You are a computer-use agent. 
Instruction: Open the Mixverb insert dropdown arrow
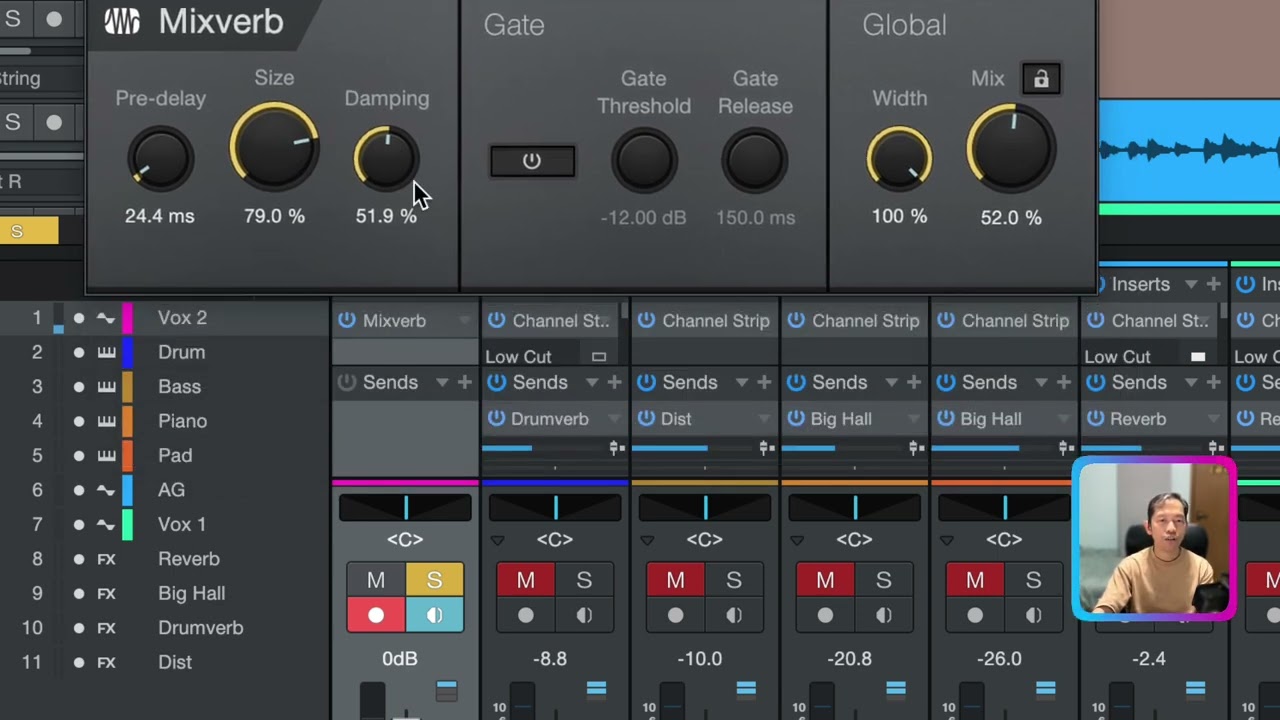coord(465,321)
